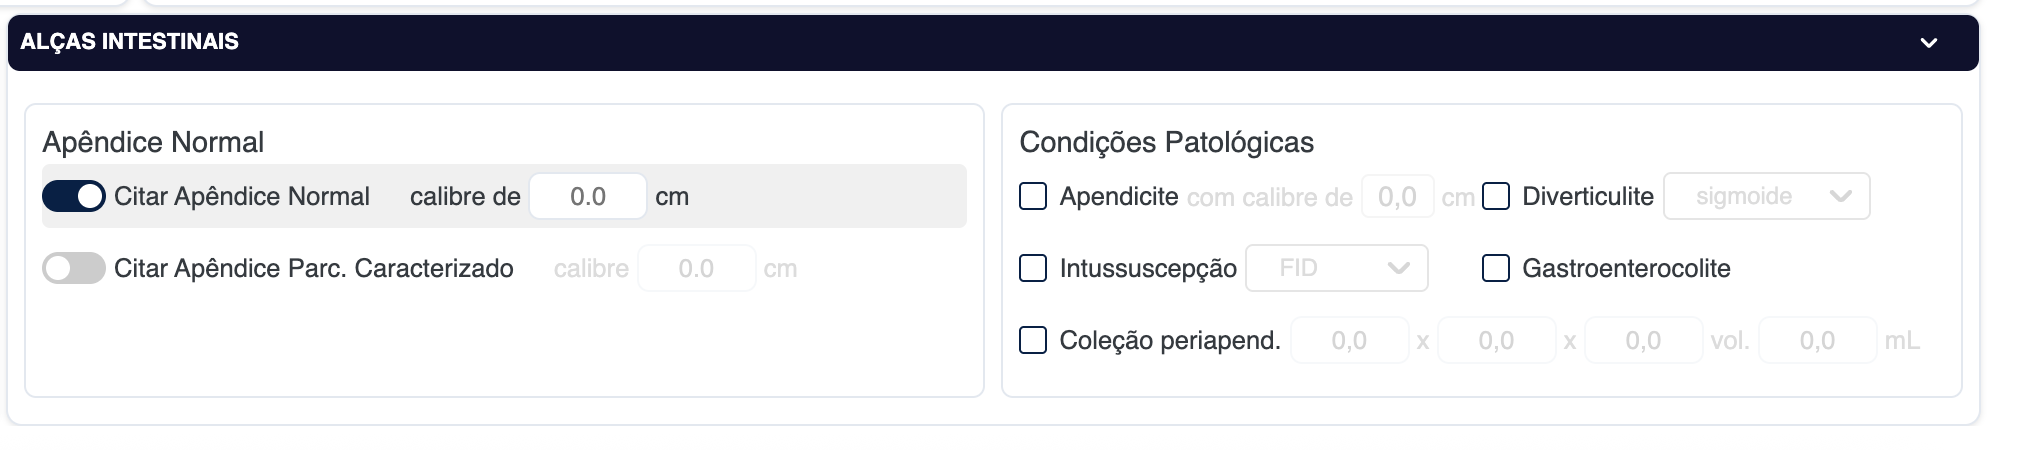Click the Citar Apêndice Normal label
The height and width of the screenshot is (450, 2022).
pos(242,197)
